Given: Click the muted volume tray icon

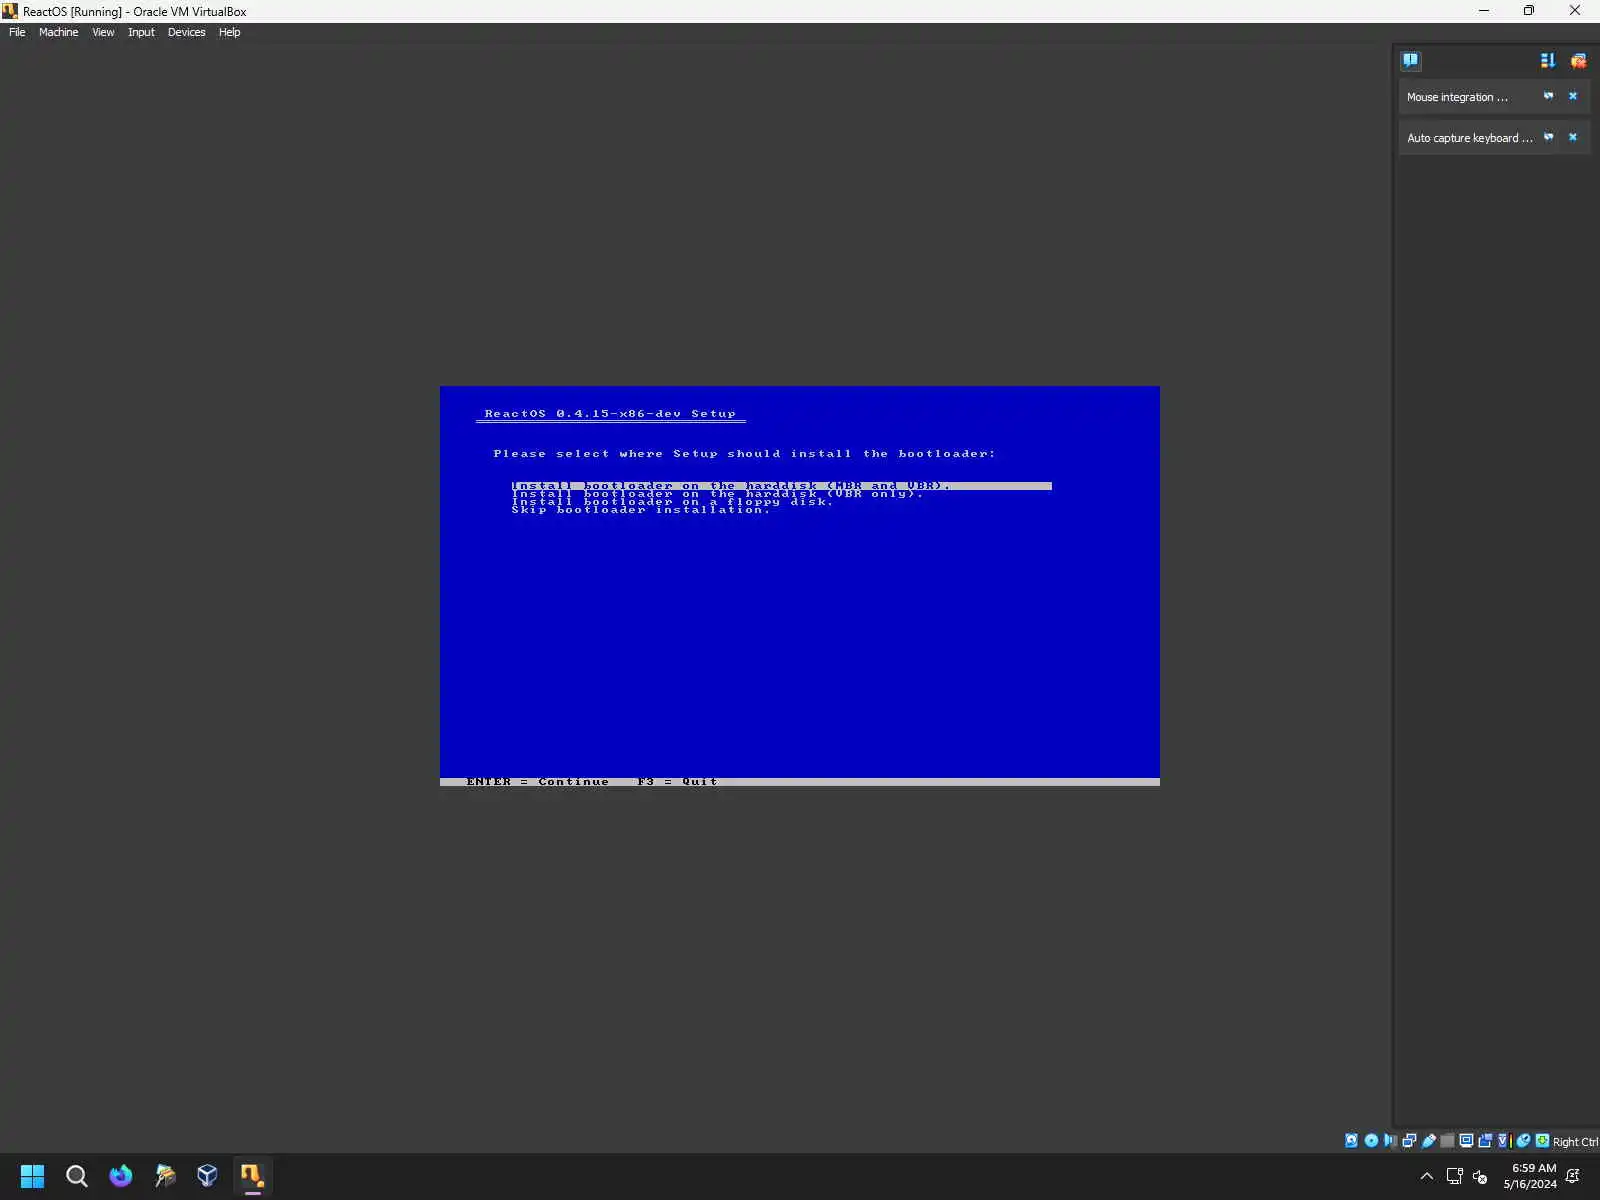Looking at the screenshot, I should pyautogui.click(x=1480, y=1177).
